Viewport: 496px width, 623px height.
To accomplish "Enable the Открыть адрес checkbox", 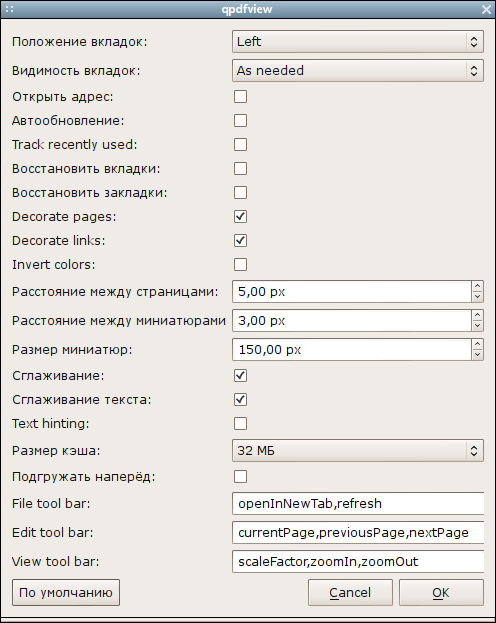I will pos(240,97).
